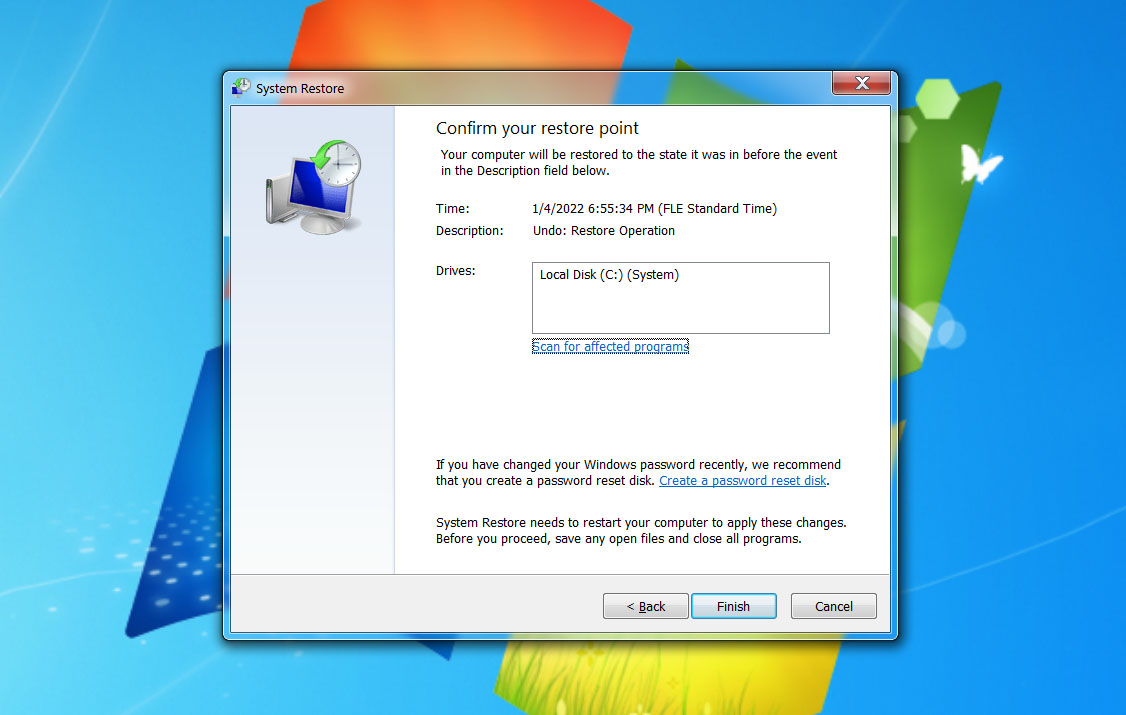Cancel the System Restore wizard
Screen dimensions: 1126x715
pyautogui.click(x=834, y=606)
